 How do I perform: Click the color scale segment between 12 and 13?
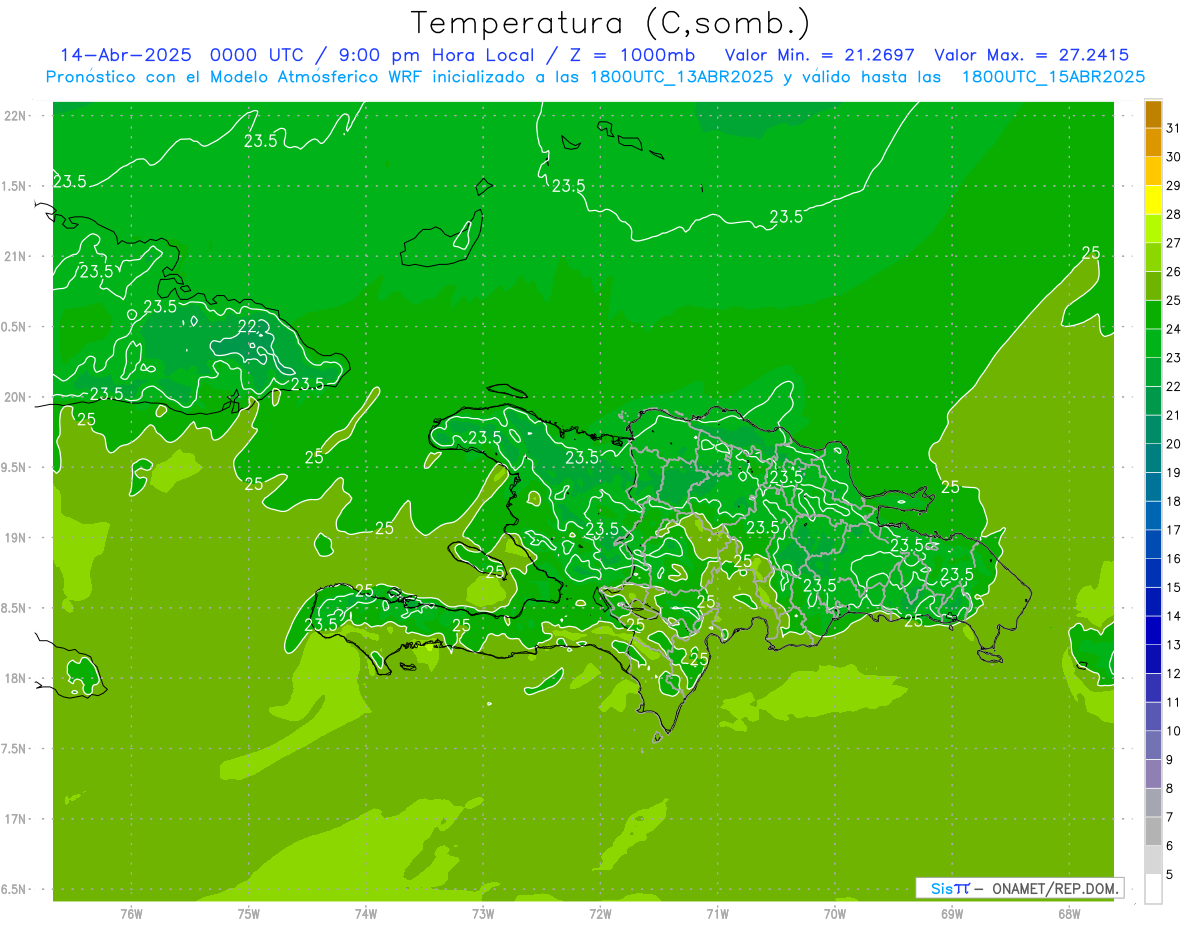[x=1153, y=660]
